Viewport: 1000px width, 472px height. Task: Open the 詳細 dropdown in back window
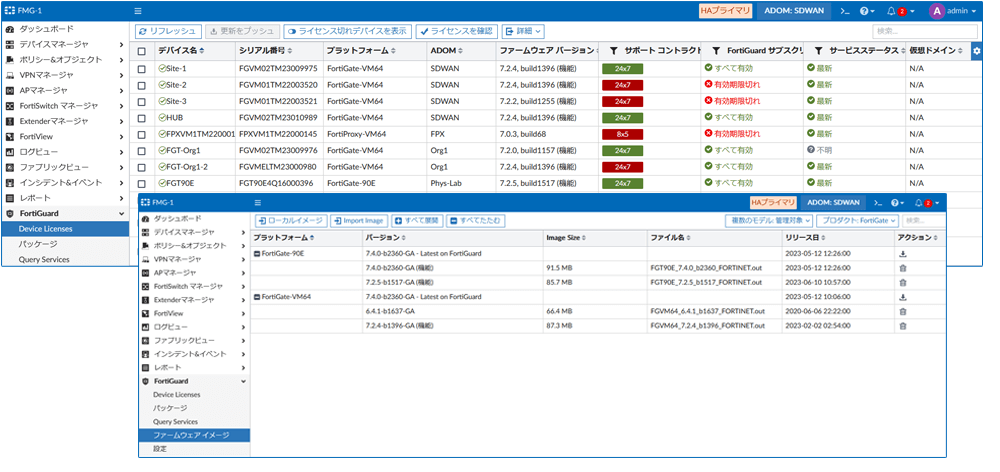tap(523, 31)
